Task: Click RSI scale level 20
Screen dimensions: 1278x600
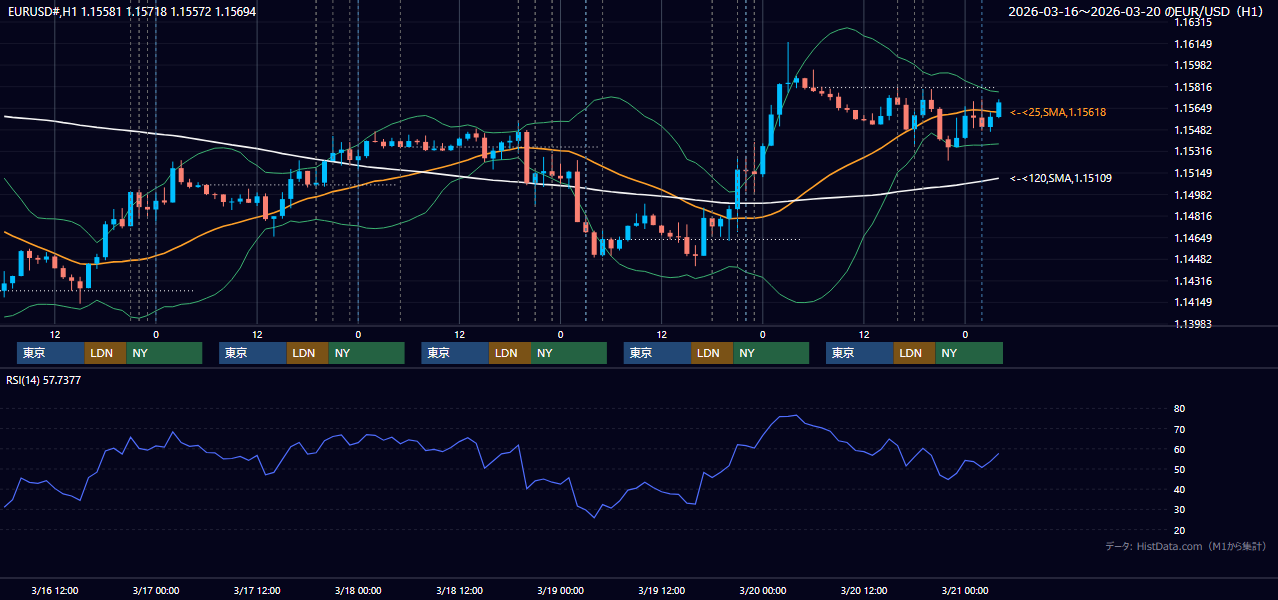Action: [x=1180, y=530]
